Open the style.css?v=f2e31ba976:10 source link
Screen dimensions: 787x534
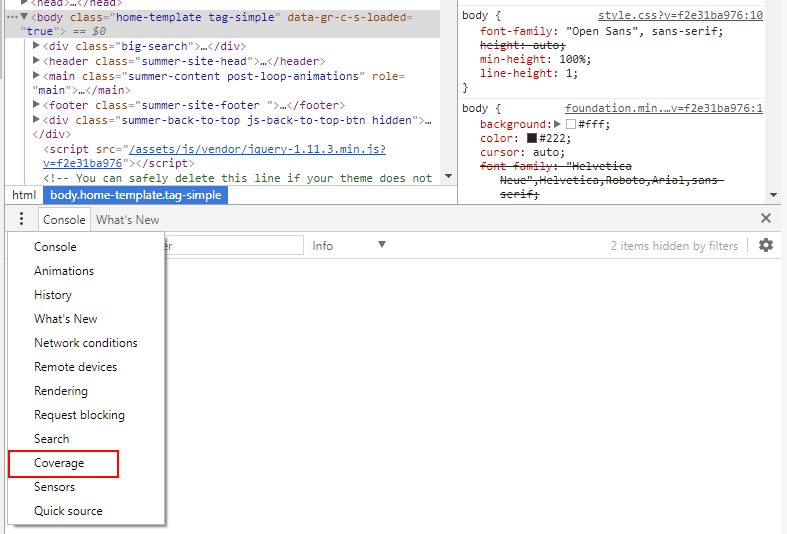pyautogui.click(x=680, y=16)
